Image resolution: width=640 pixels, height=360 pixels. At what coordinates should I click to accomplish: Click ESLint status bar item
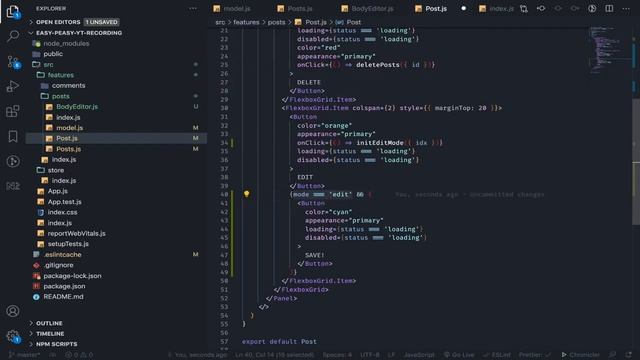coord(497,355)
